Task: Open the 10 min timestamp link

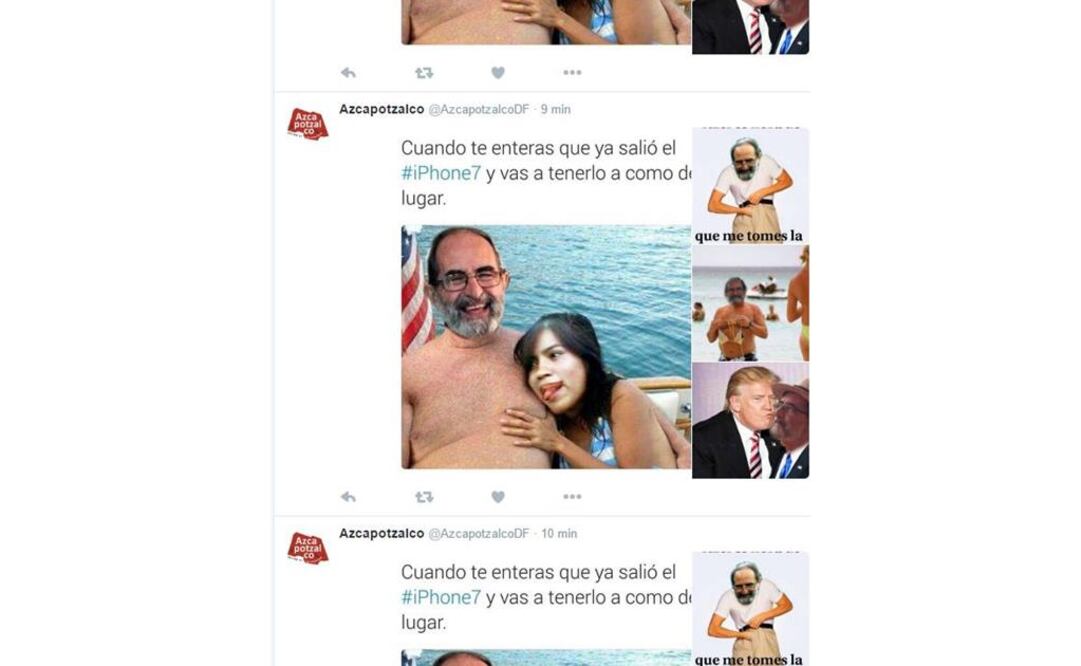Action: click(559, 534)
